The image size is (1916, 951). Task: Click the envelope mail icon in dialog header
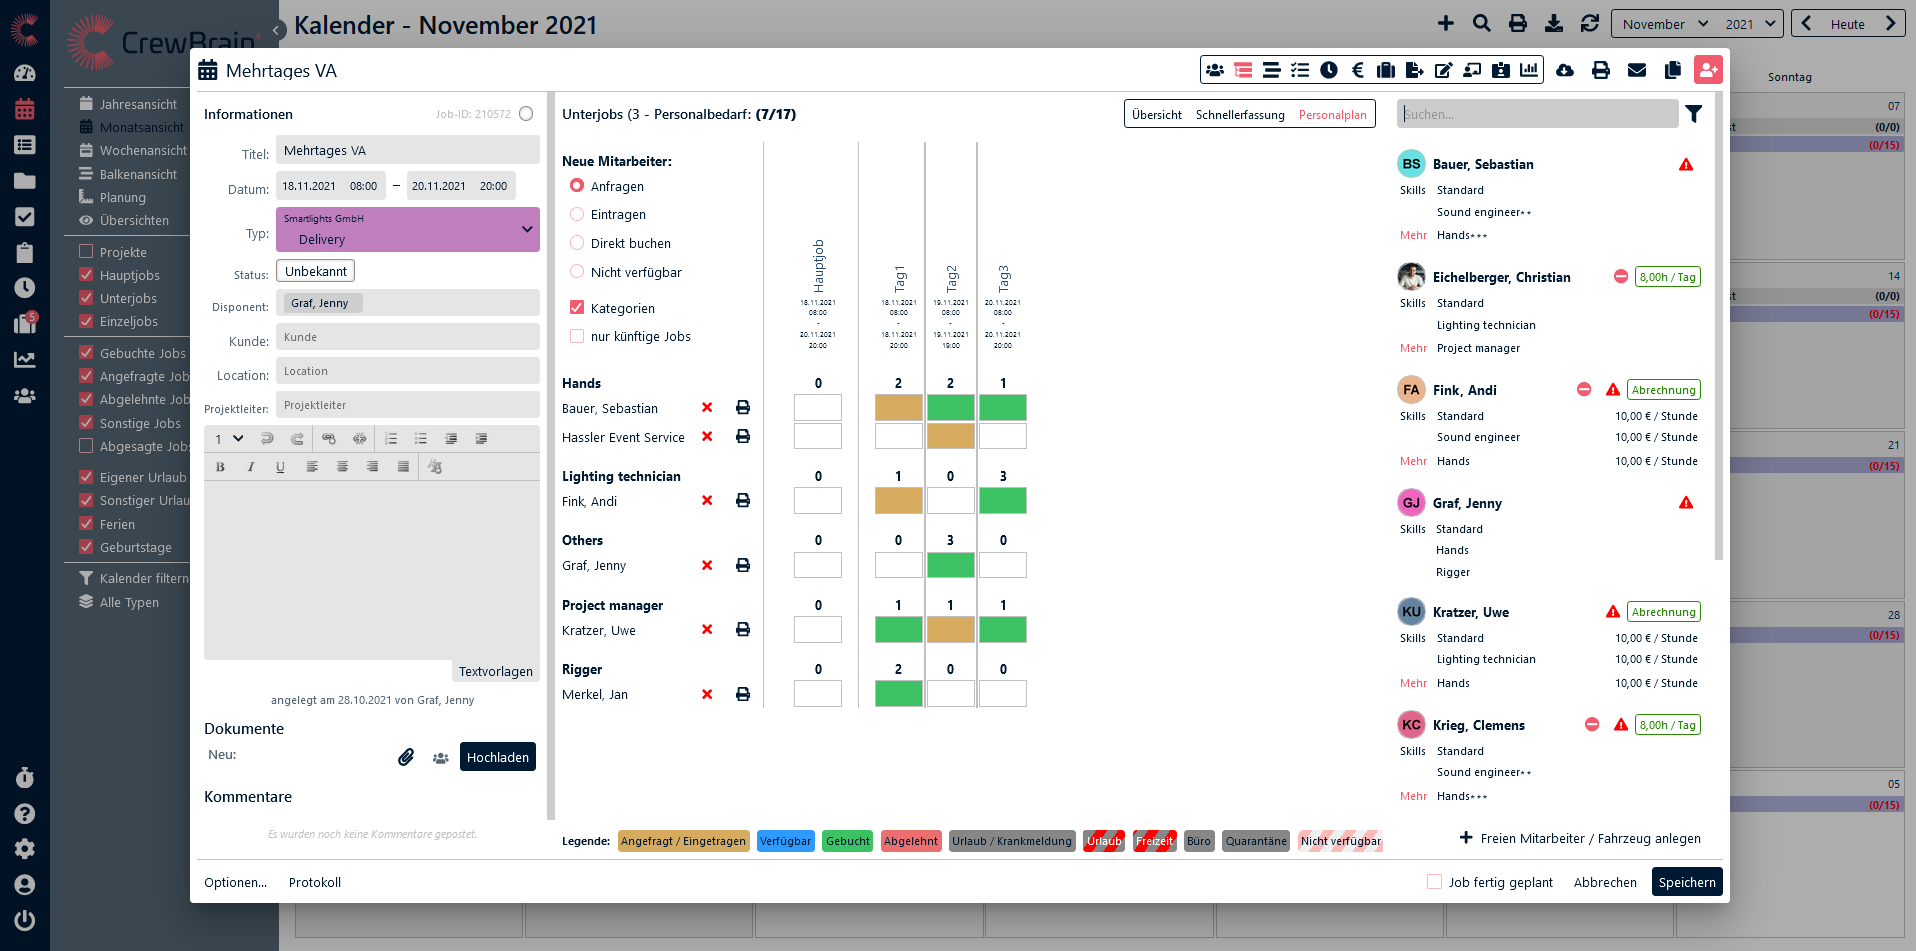[1637, 70]
